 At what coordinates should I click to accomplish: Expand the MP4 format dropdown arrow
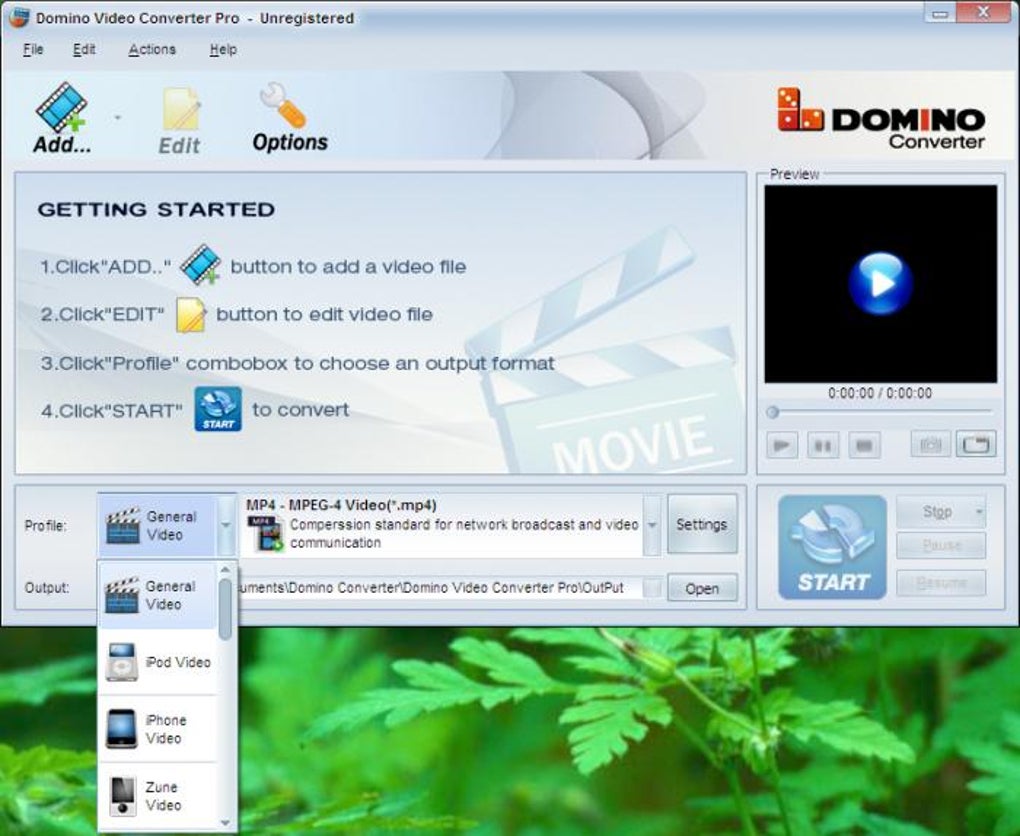pos(652,525)
